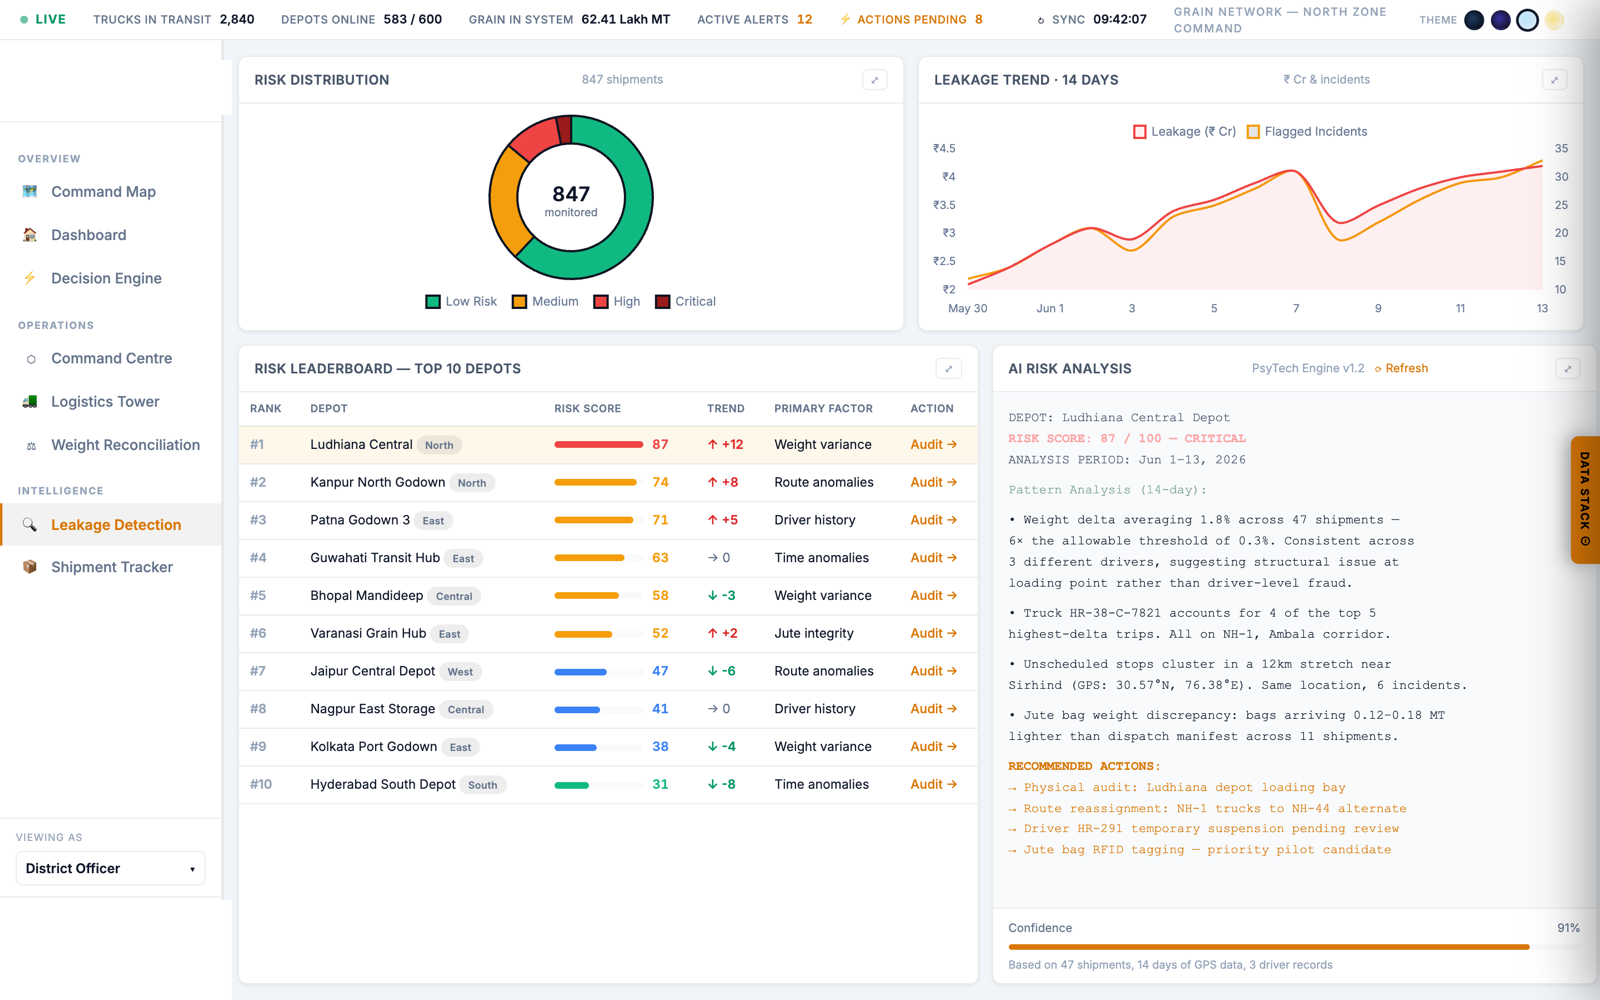Go to Command Centre in sidebar
Viewport: 1600px width, 1000px height.
111,358
